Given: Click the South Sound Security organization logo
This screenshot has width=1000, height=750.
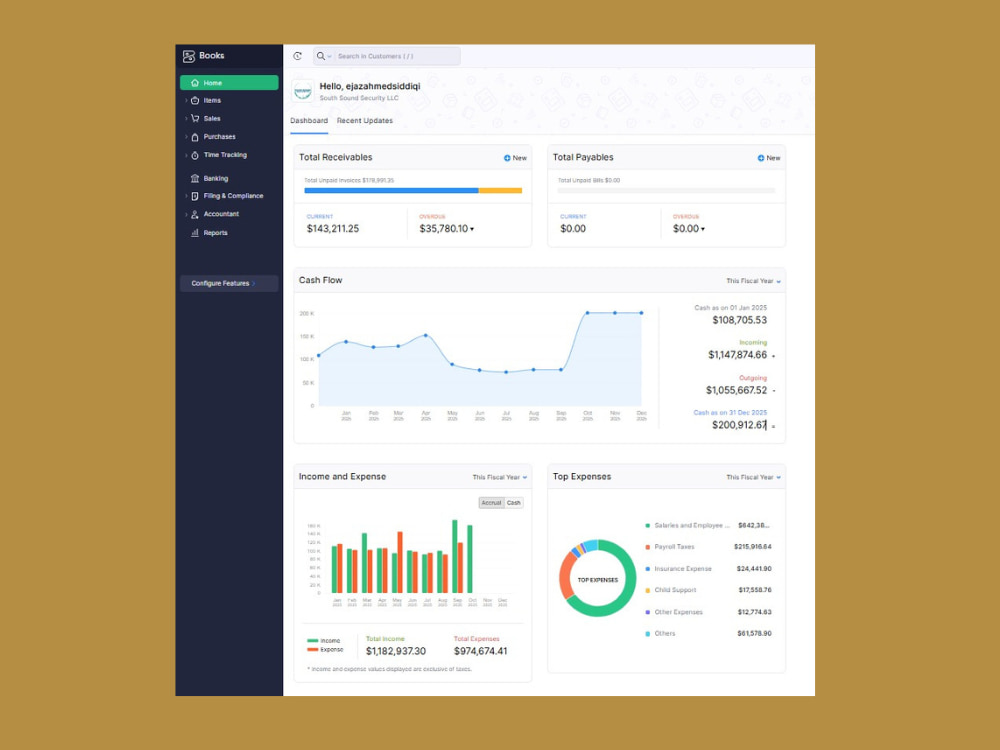Looking at the screenshot, I should pyautogui.click(x=303, y=92).
